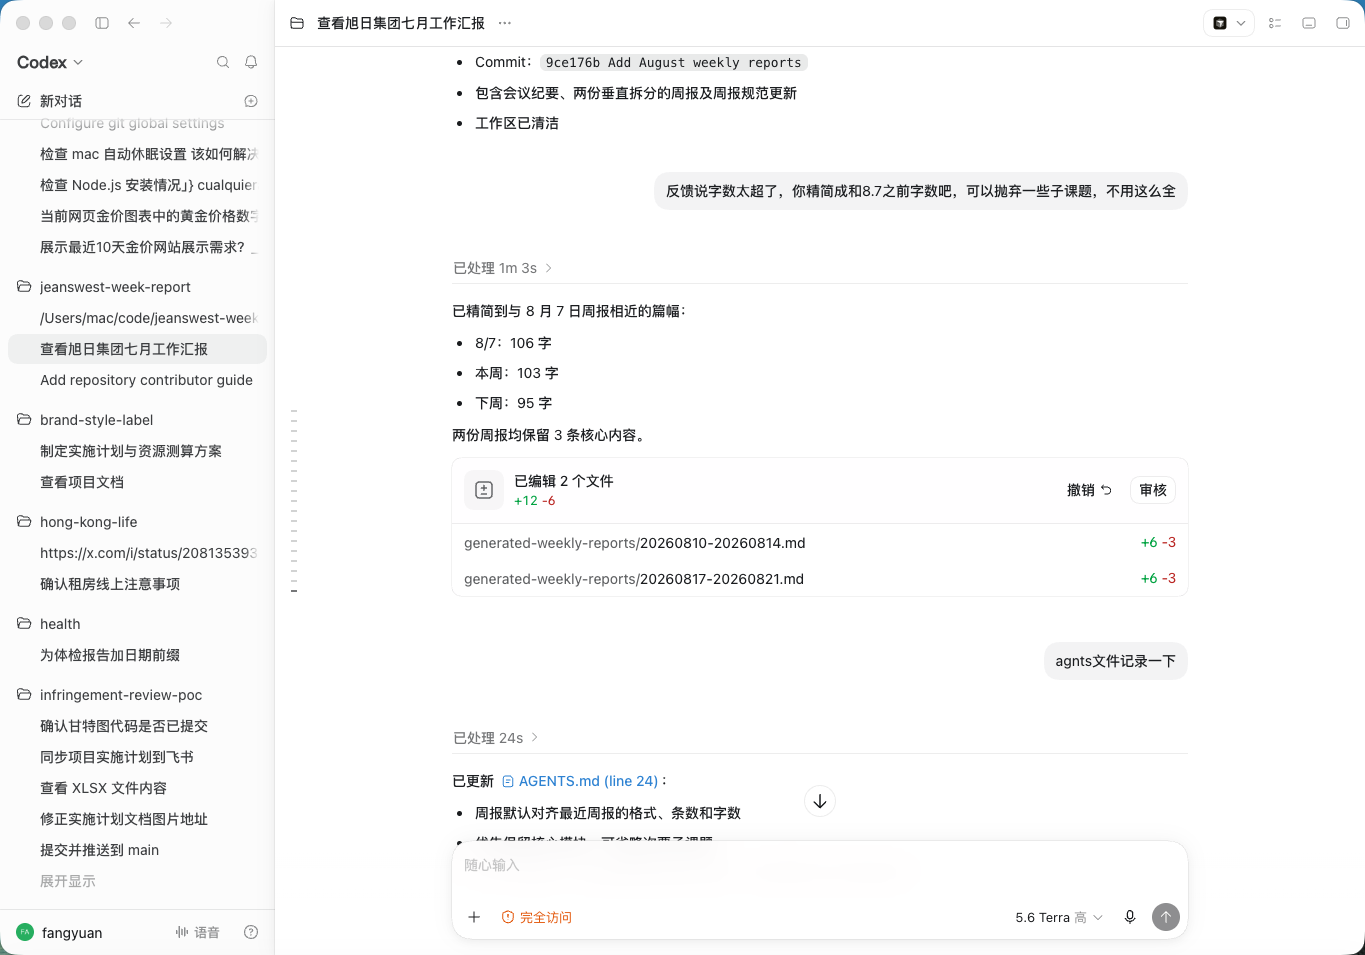Expand the Codex dropdown menu
This screenshot has width=1365, height=955.
click(50, 62)
